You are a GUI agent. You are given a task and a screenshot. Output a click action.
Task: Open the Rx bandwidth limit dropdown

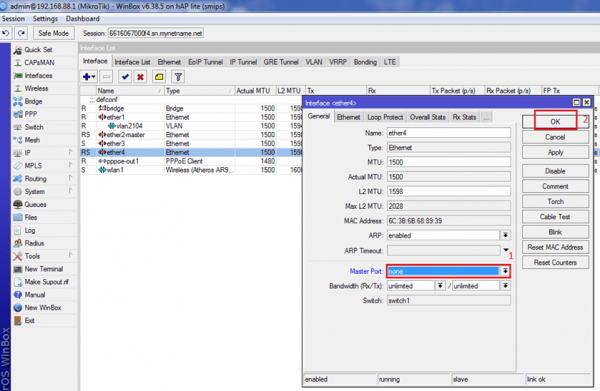[x=440, y=286]
